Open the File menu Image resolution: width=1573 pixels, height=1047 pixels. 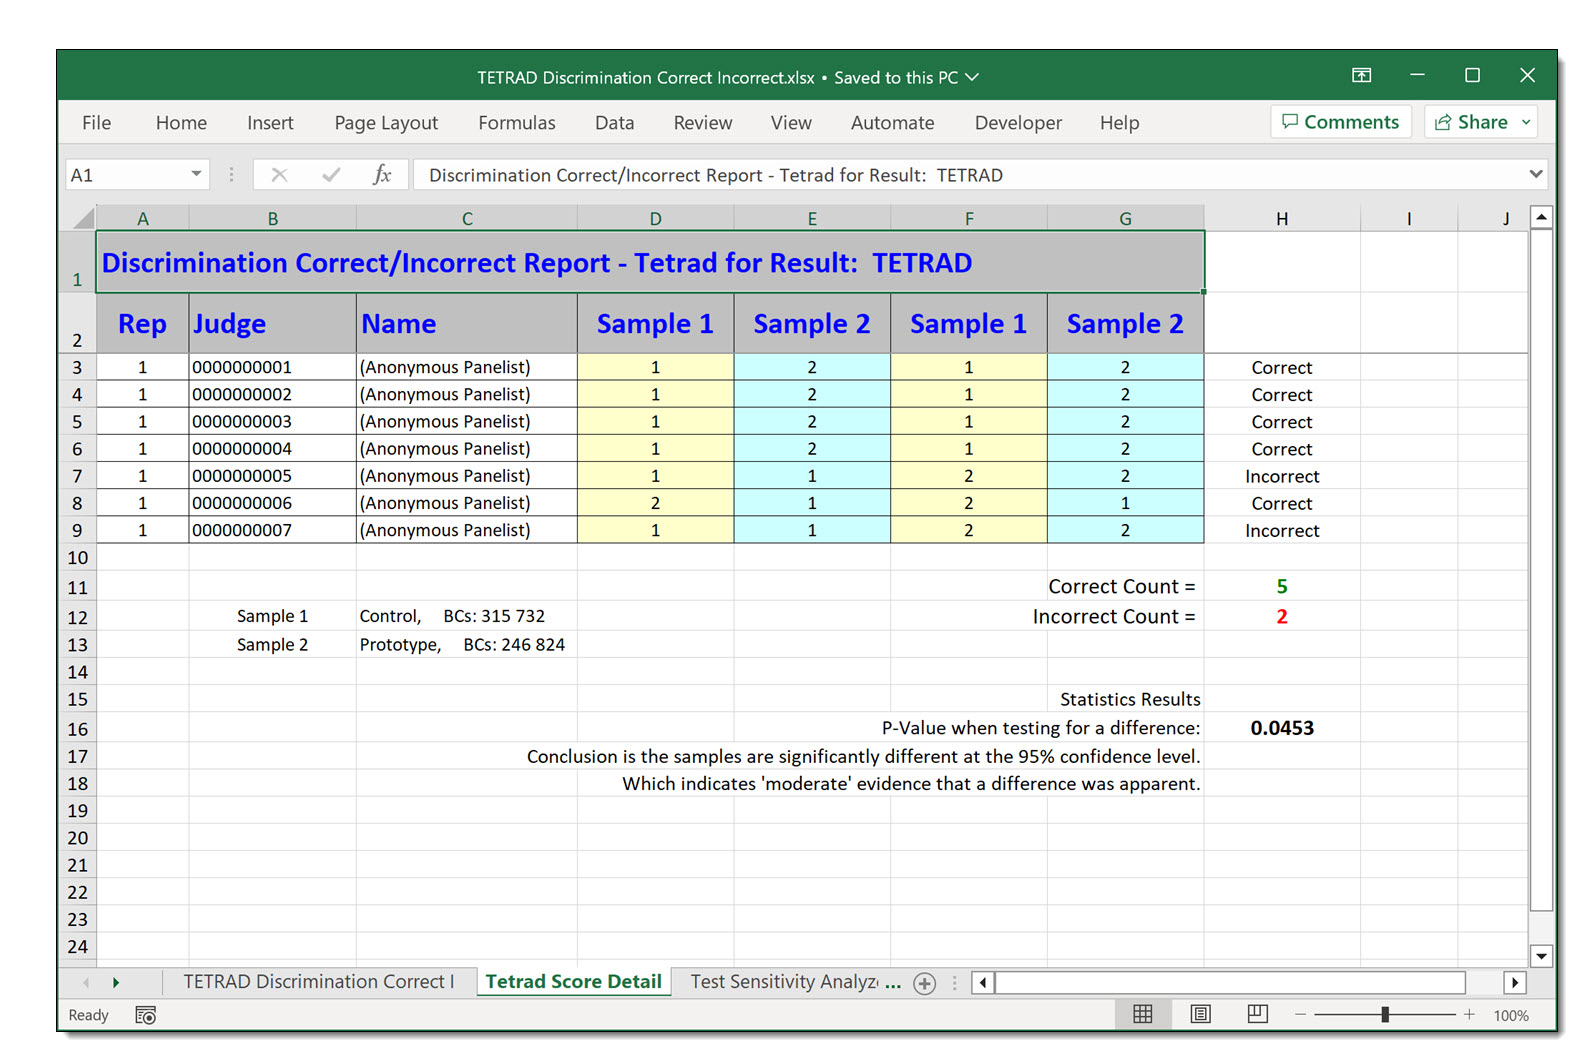tap(97, 123)
